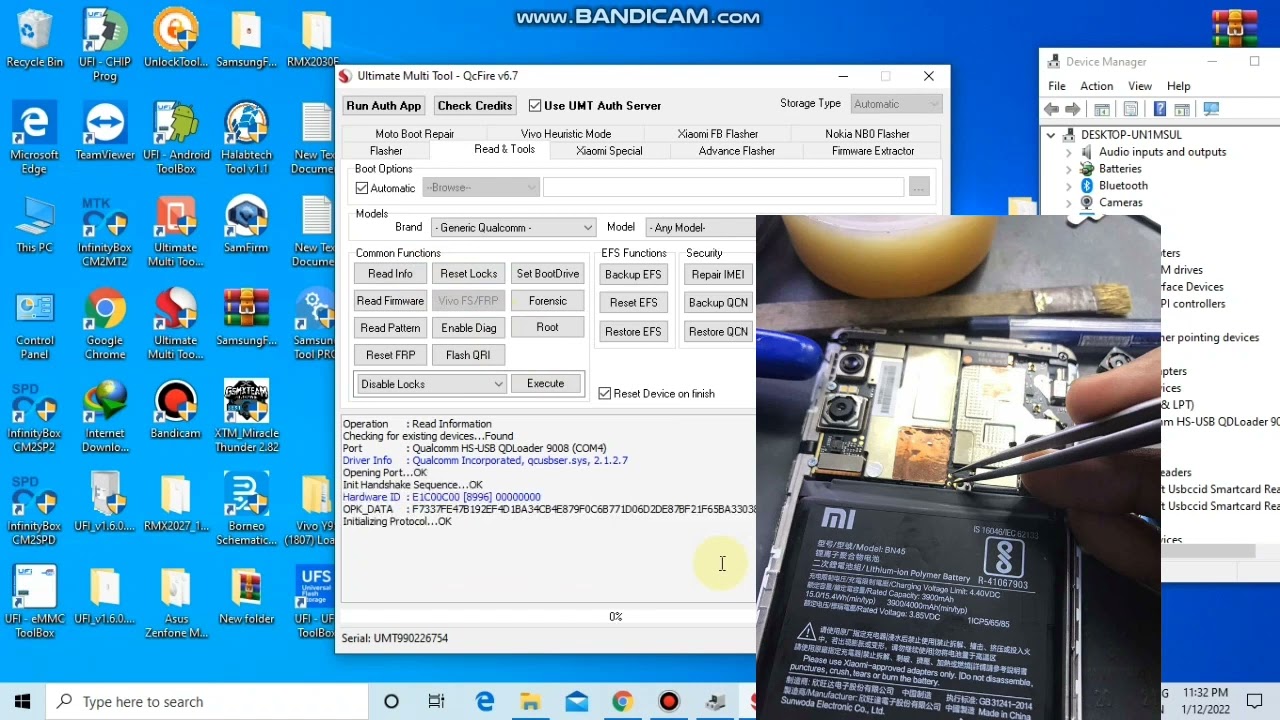Open UFI - CHIP Prog desktop shortcut

coord(105,46)
